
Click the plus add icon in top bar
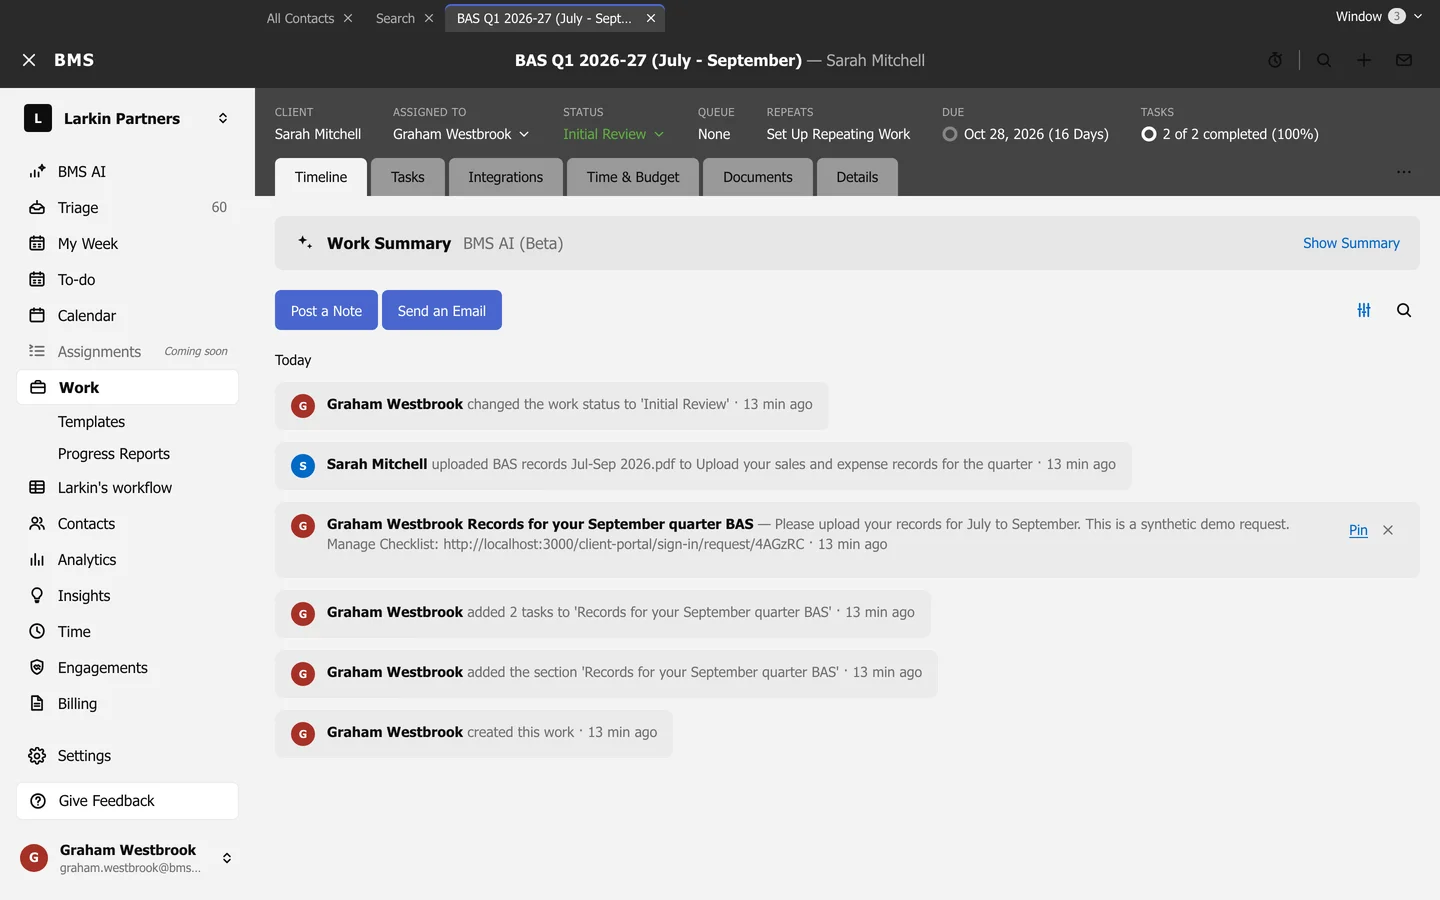[1364, 60]
